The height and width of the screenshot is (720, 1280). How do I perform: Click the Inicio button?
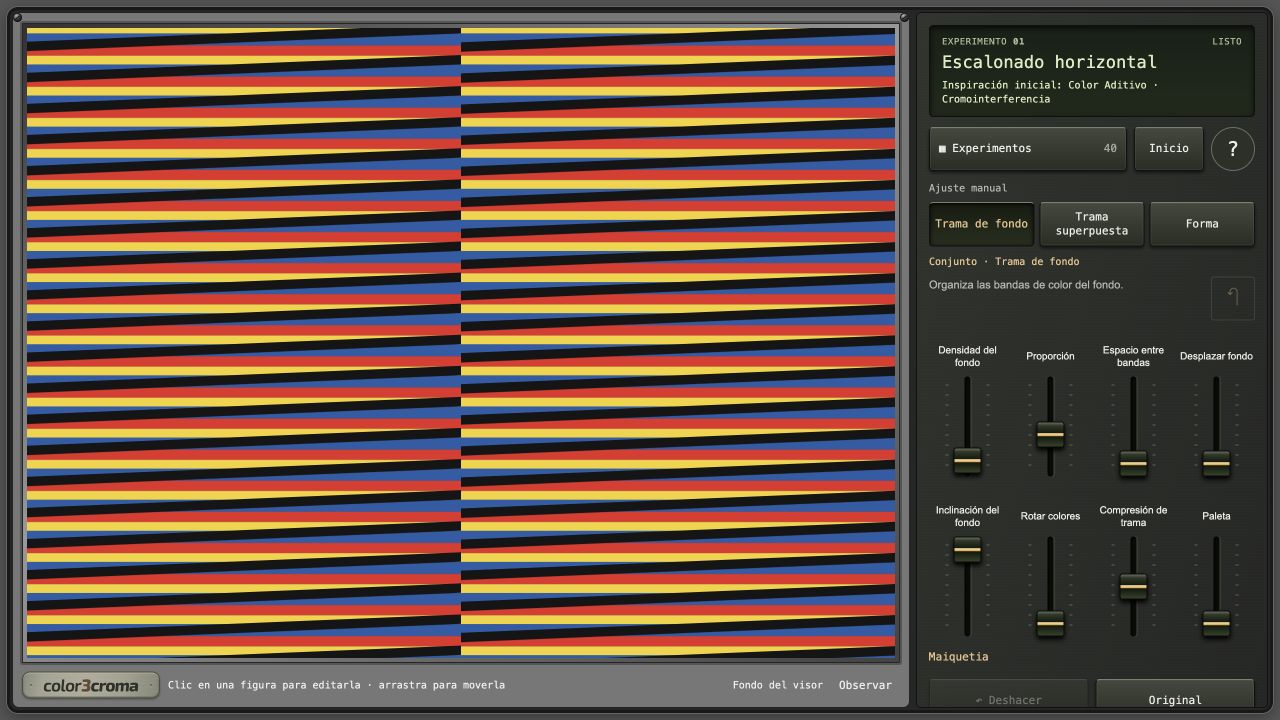click(1168, 149)
